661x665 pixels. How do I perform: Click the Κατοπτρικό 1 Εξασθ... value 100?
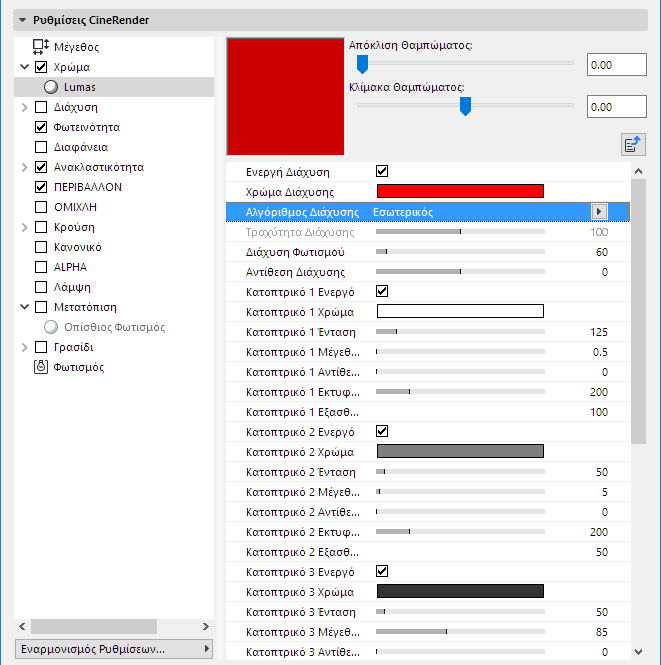599,412
